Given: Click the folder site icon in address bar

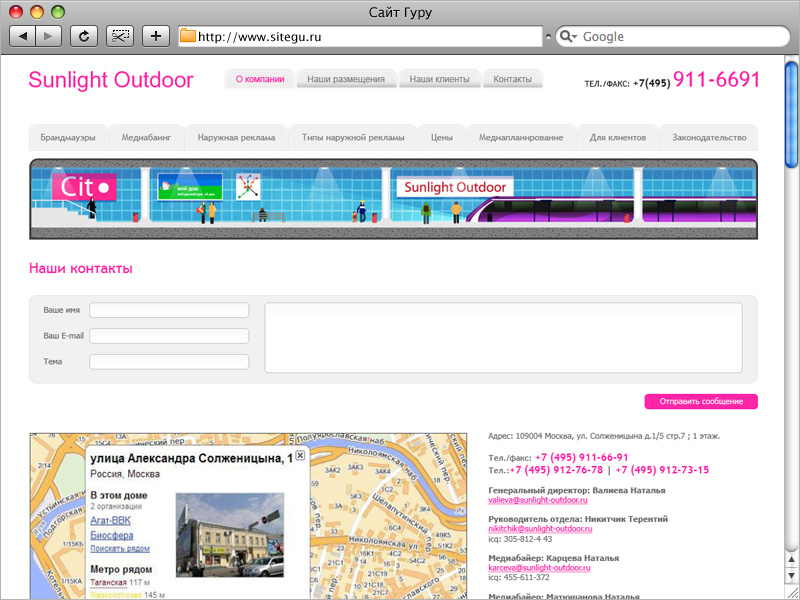Looking at the screenshot, I should coord(188,36).
